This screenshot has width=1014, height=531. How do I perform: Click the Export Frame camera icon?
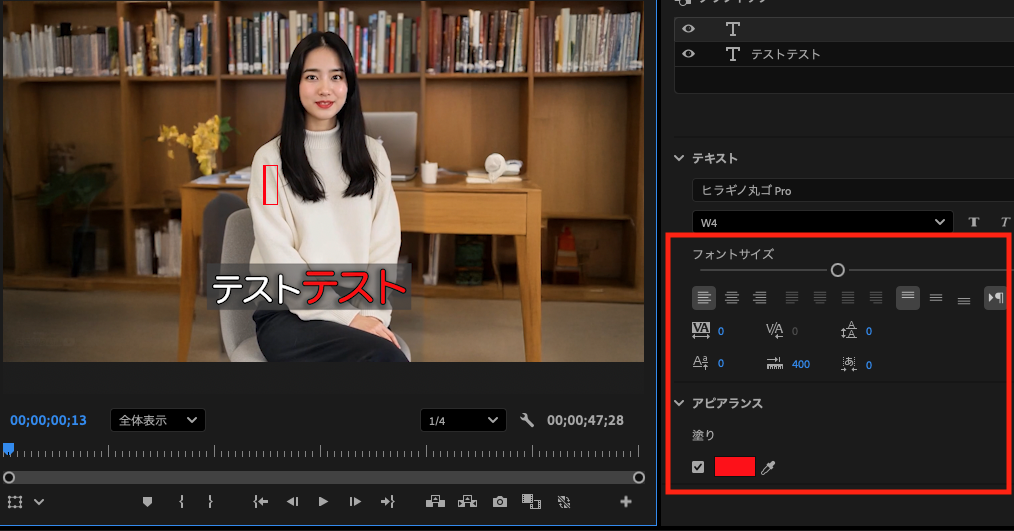click(500, 502)
